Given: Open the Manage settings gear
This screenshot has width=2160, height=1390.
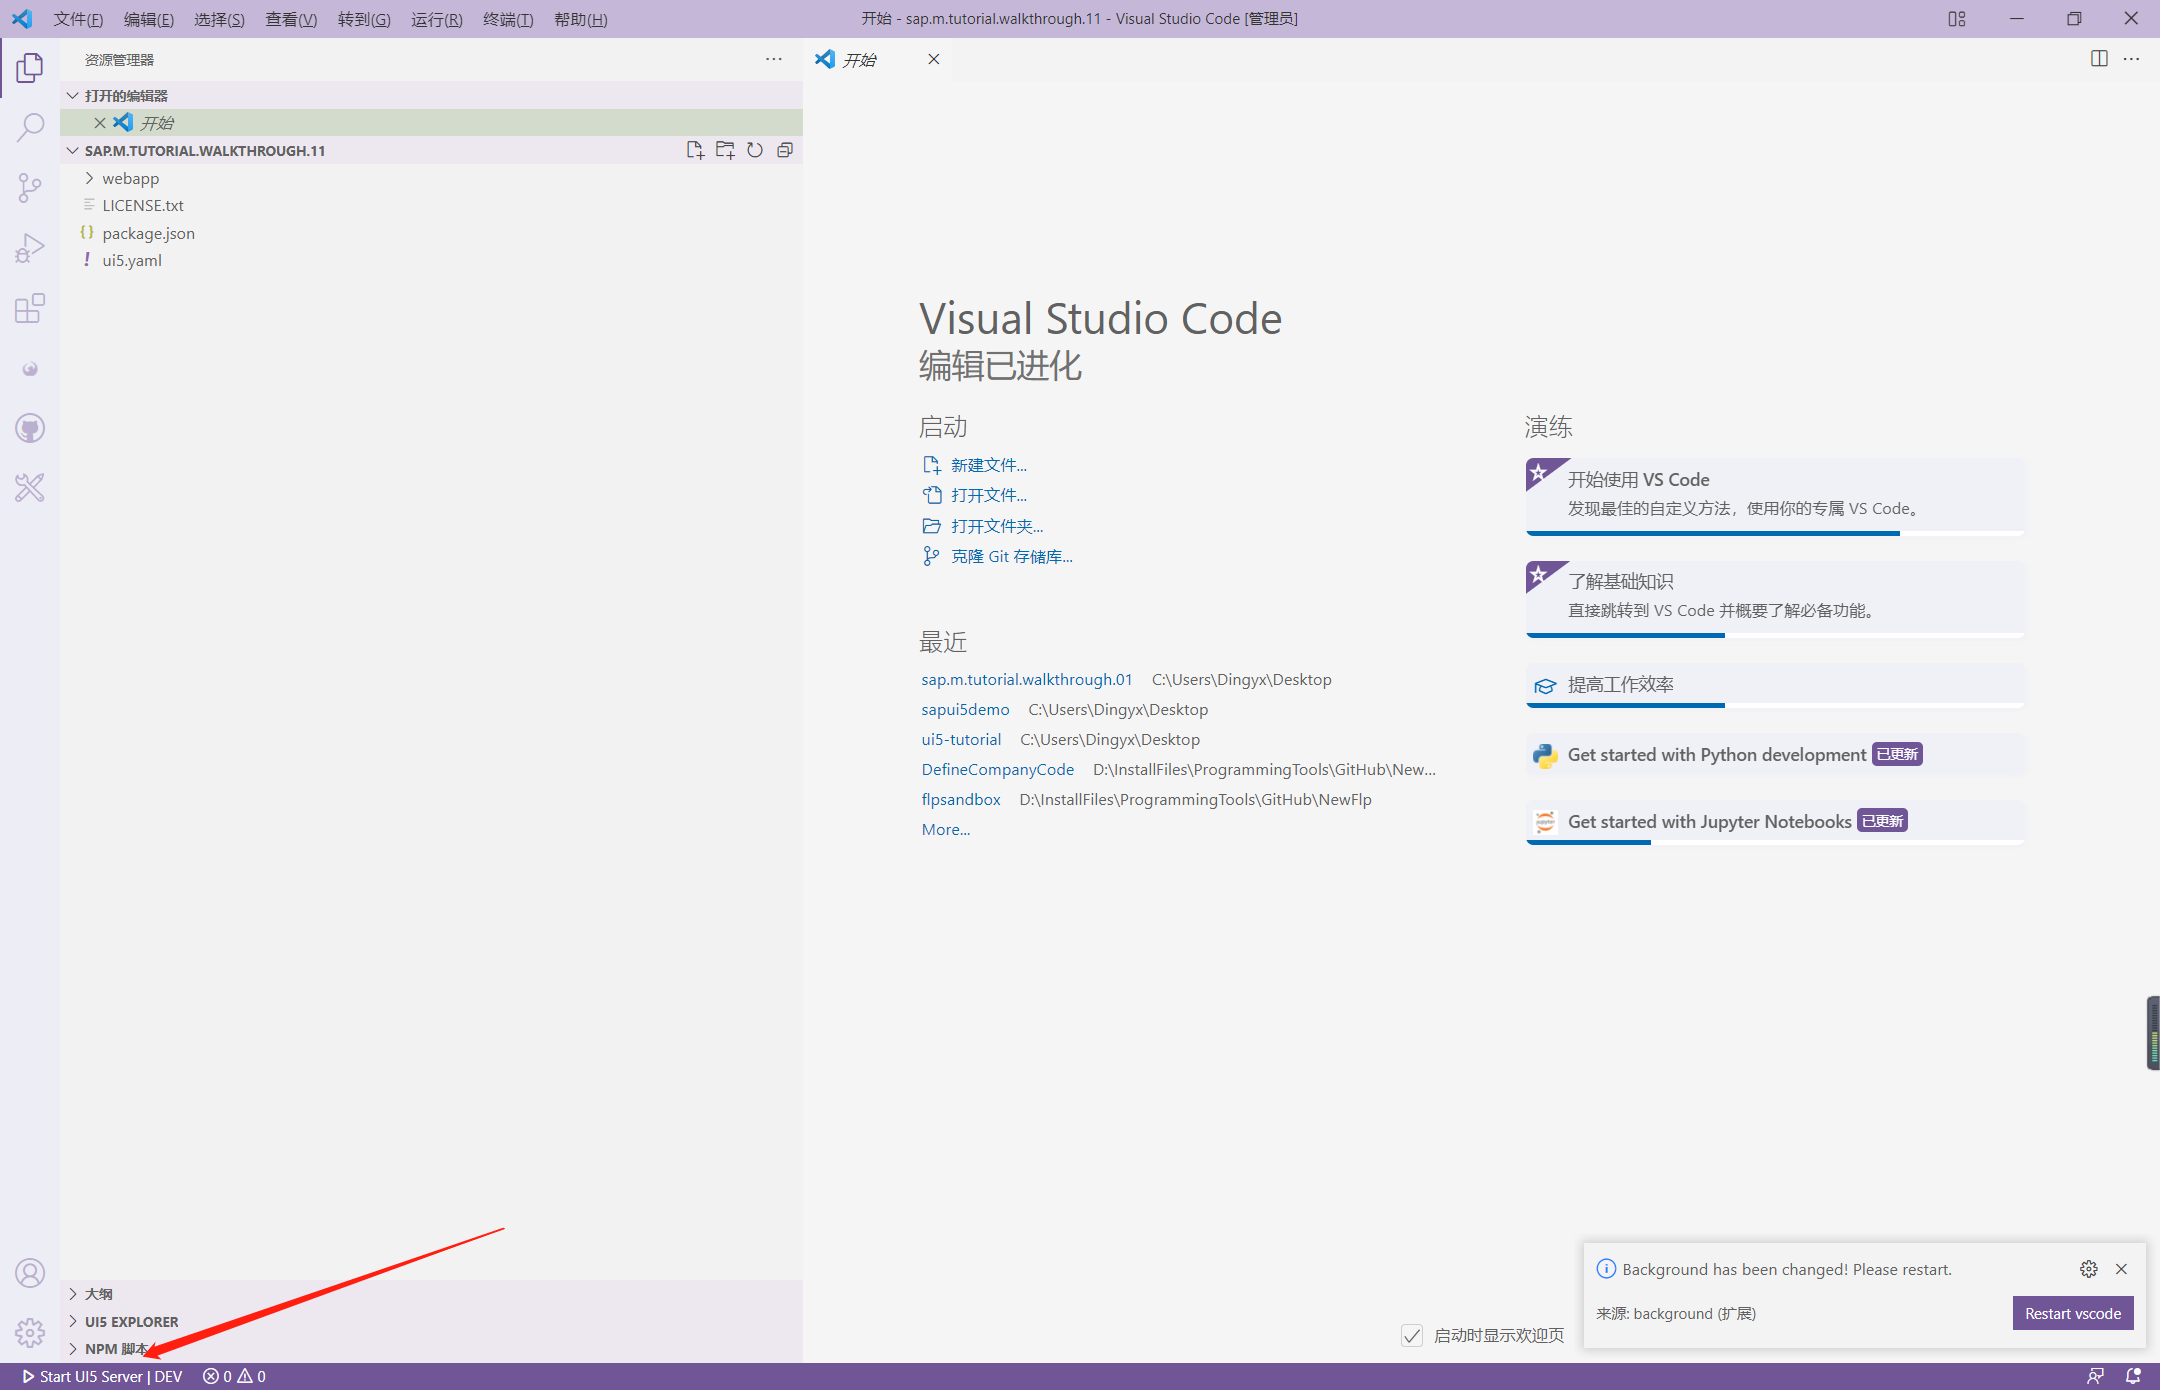Looking at the screenshot, I should (30, 1333).
